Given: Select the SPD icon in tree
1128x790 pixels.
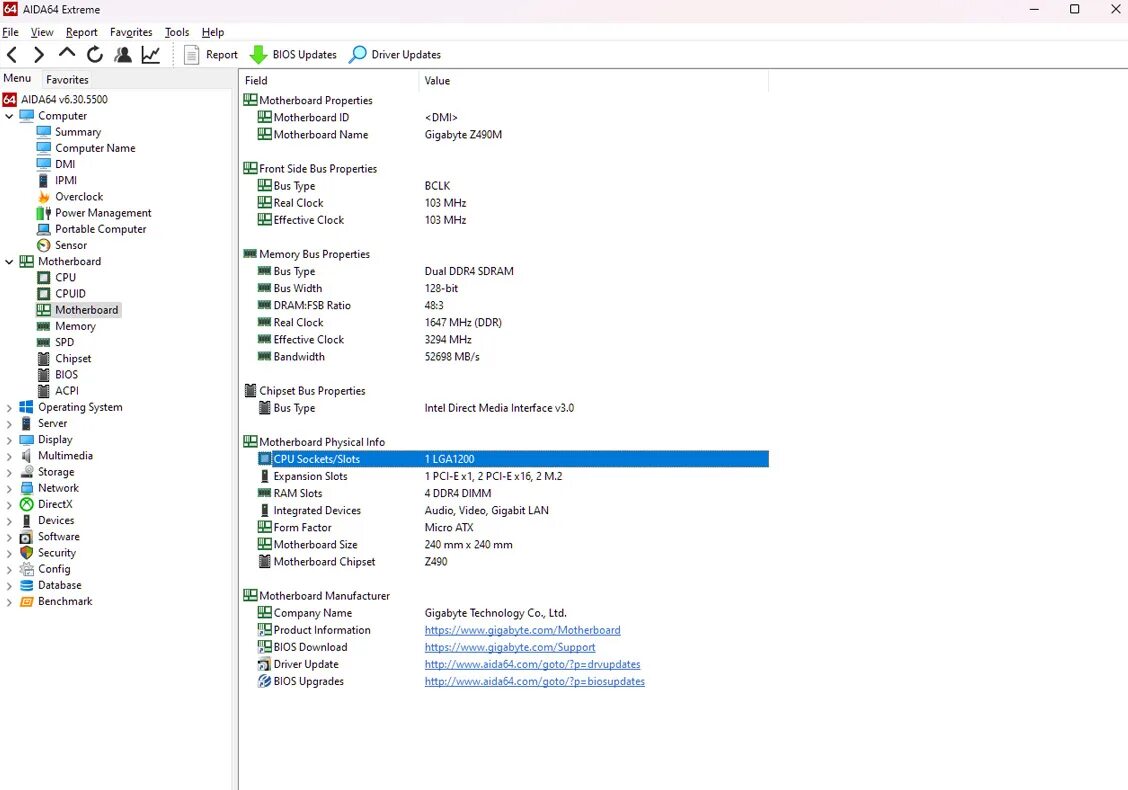Looking at the screenshot, I should (44, 342).
